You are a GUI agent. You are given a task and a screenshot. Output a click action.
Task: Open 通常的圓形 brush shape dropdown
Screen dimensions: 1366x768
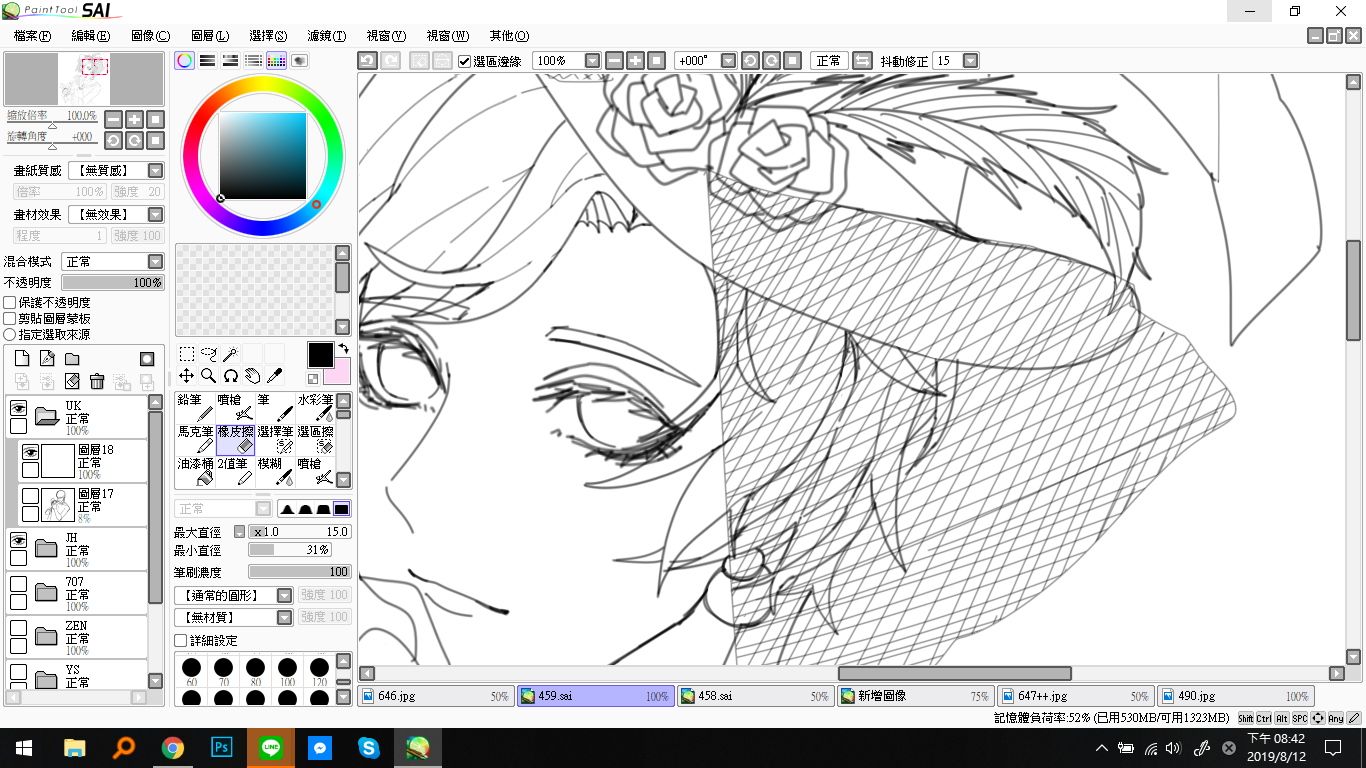point(284,595)
